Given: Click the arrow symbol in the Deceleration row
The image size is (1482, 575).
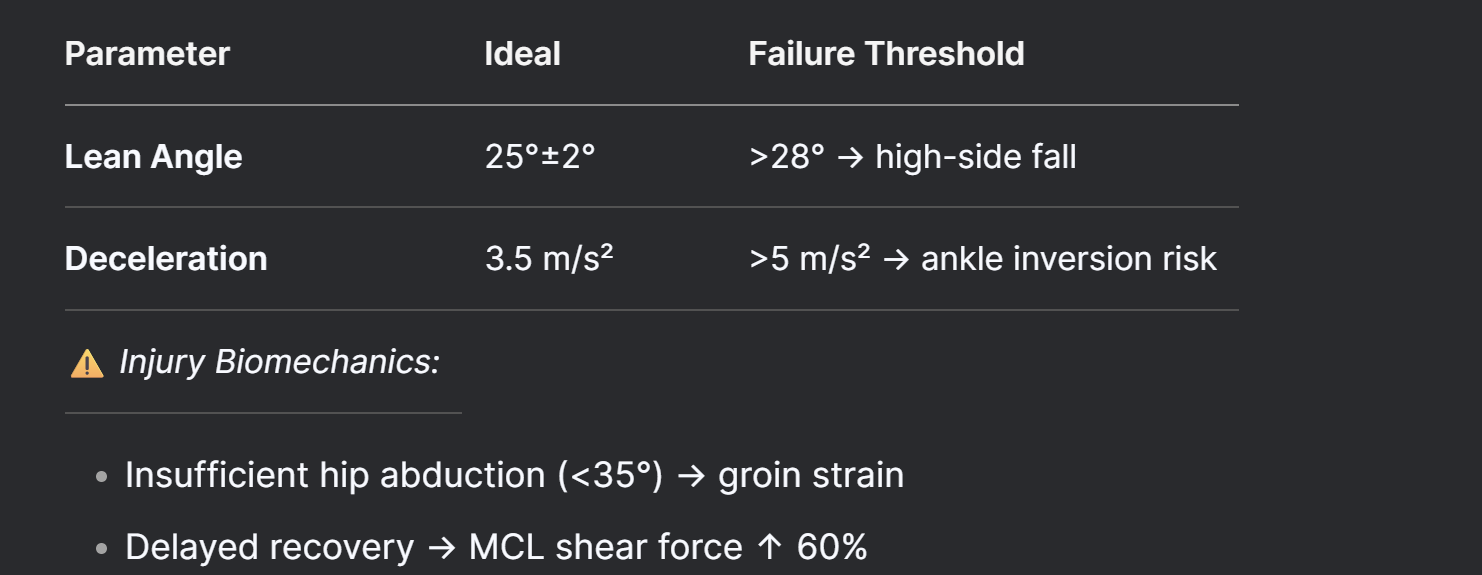Looking at the screenshot, I should 895,260.
